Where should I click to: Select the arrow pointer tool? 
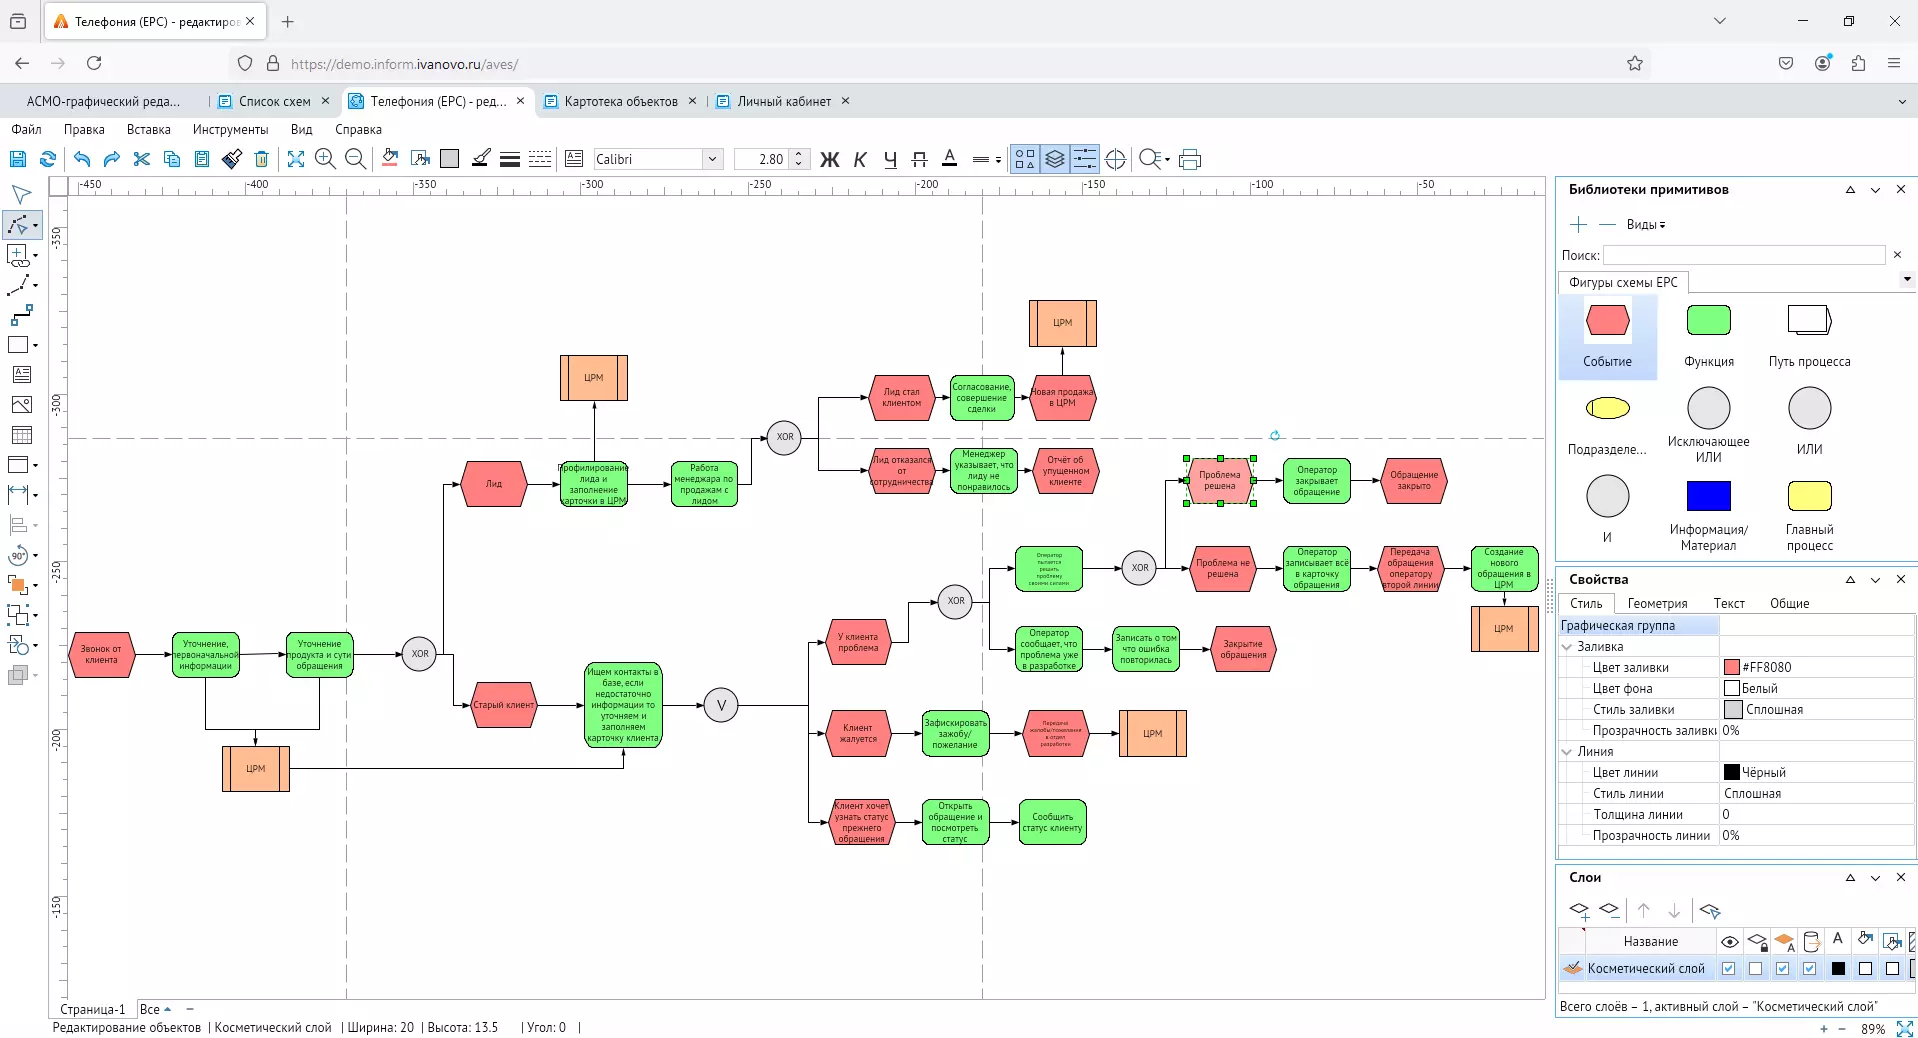tap(20, 194)
